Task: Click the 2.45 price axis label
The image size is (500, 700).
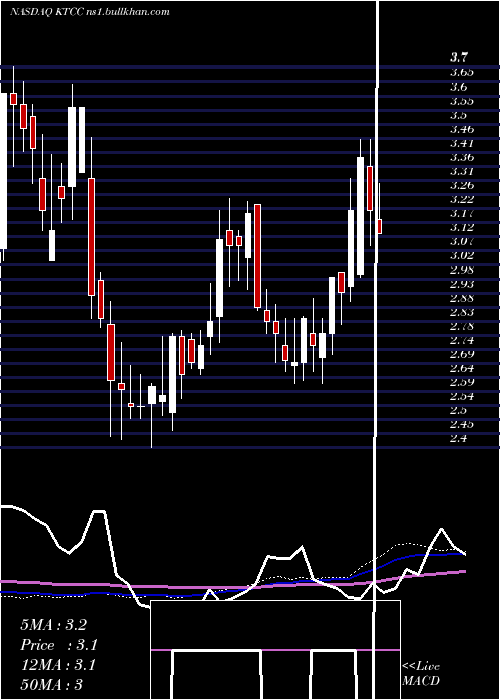Action: coord(462,424)
